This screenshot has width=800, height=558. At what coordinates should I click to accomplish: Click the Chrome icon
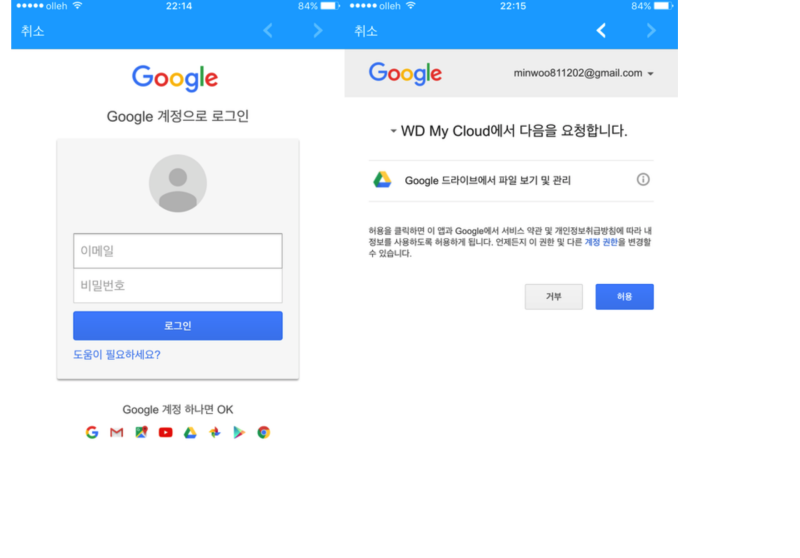(264, 433)
